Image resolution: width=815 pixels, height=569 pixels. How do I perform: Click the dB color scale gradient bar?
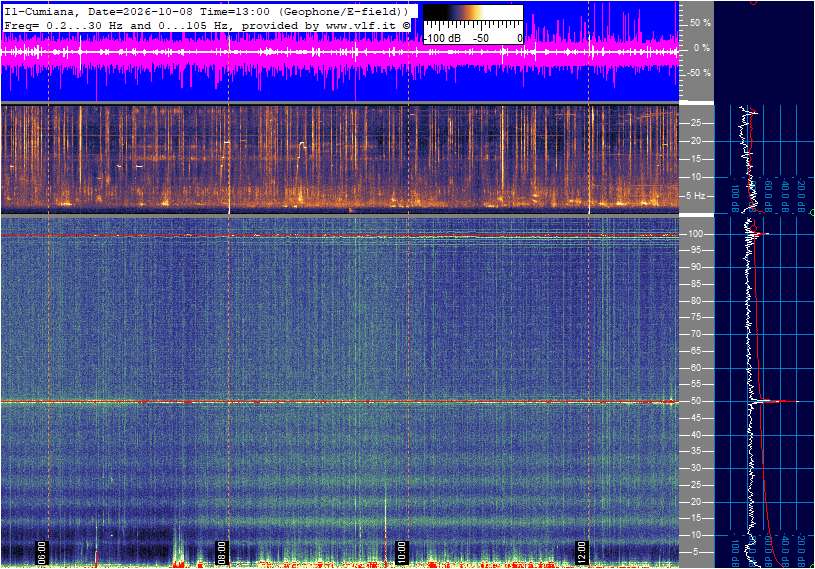point(473,13)
